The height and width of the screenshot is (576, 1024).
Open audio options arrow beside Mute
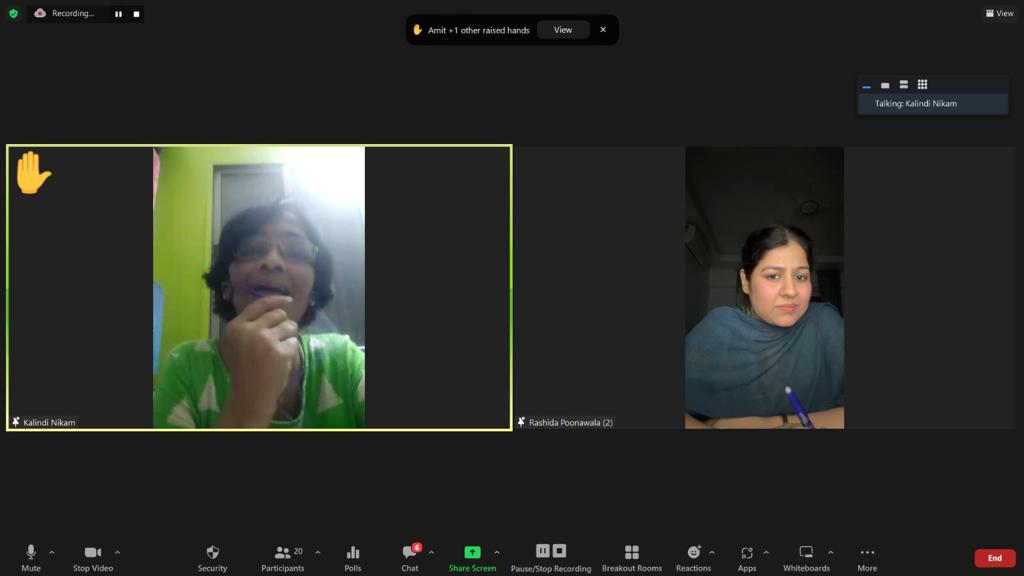(x=52, y=552)
